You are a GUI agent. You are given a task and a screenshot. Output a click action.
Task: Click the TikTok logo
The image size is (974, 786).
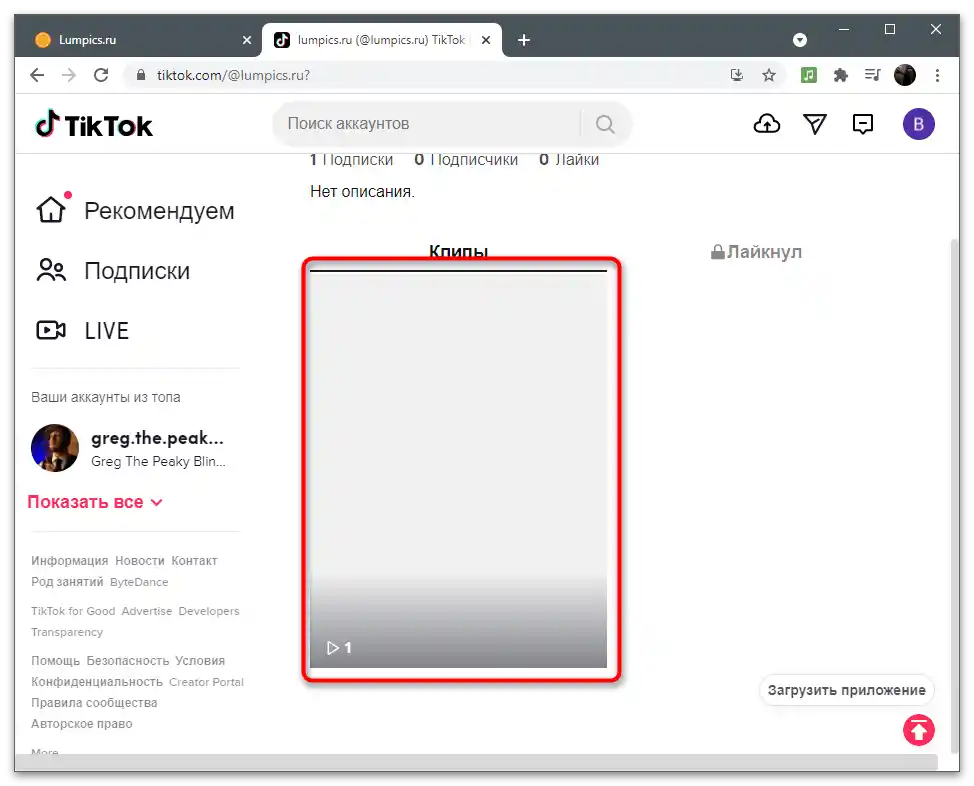tap(94, 124)
